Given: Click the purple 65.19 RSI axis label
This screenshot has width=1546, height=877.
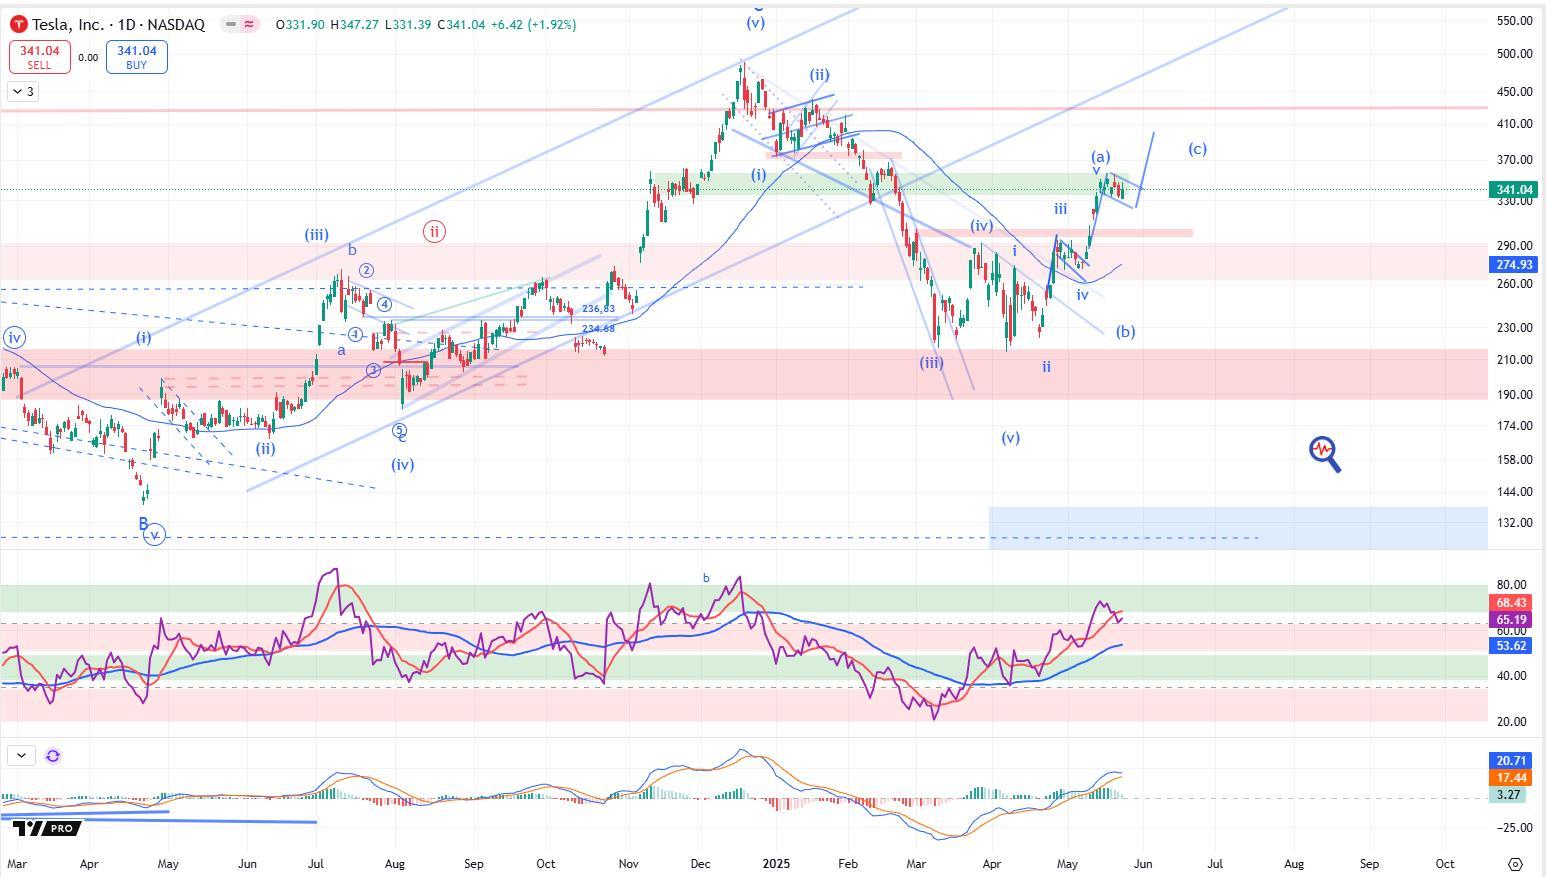Looking at the screenshot, I should point(1511,620).
